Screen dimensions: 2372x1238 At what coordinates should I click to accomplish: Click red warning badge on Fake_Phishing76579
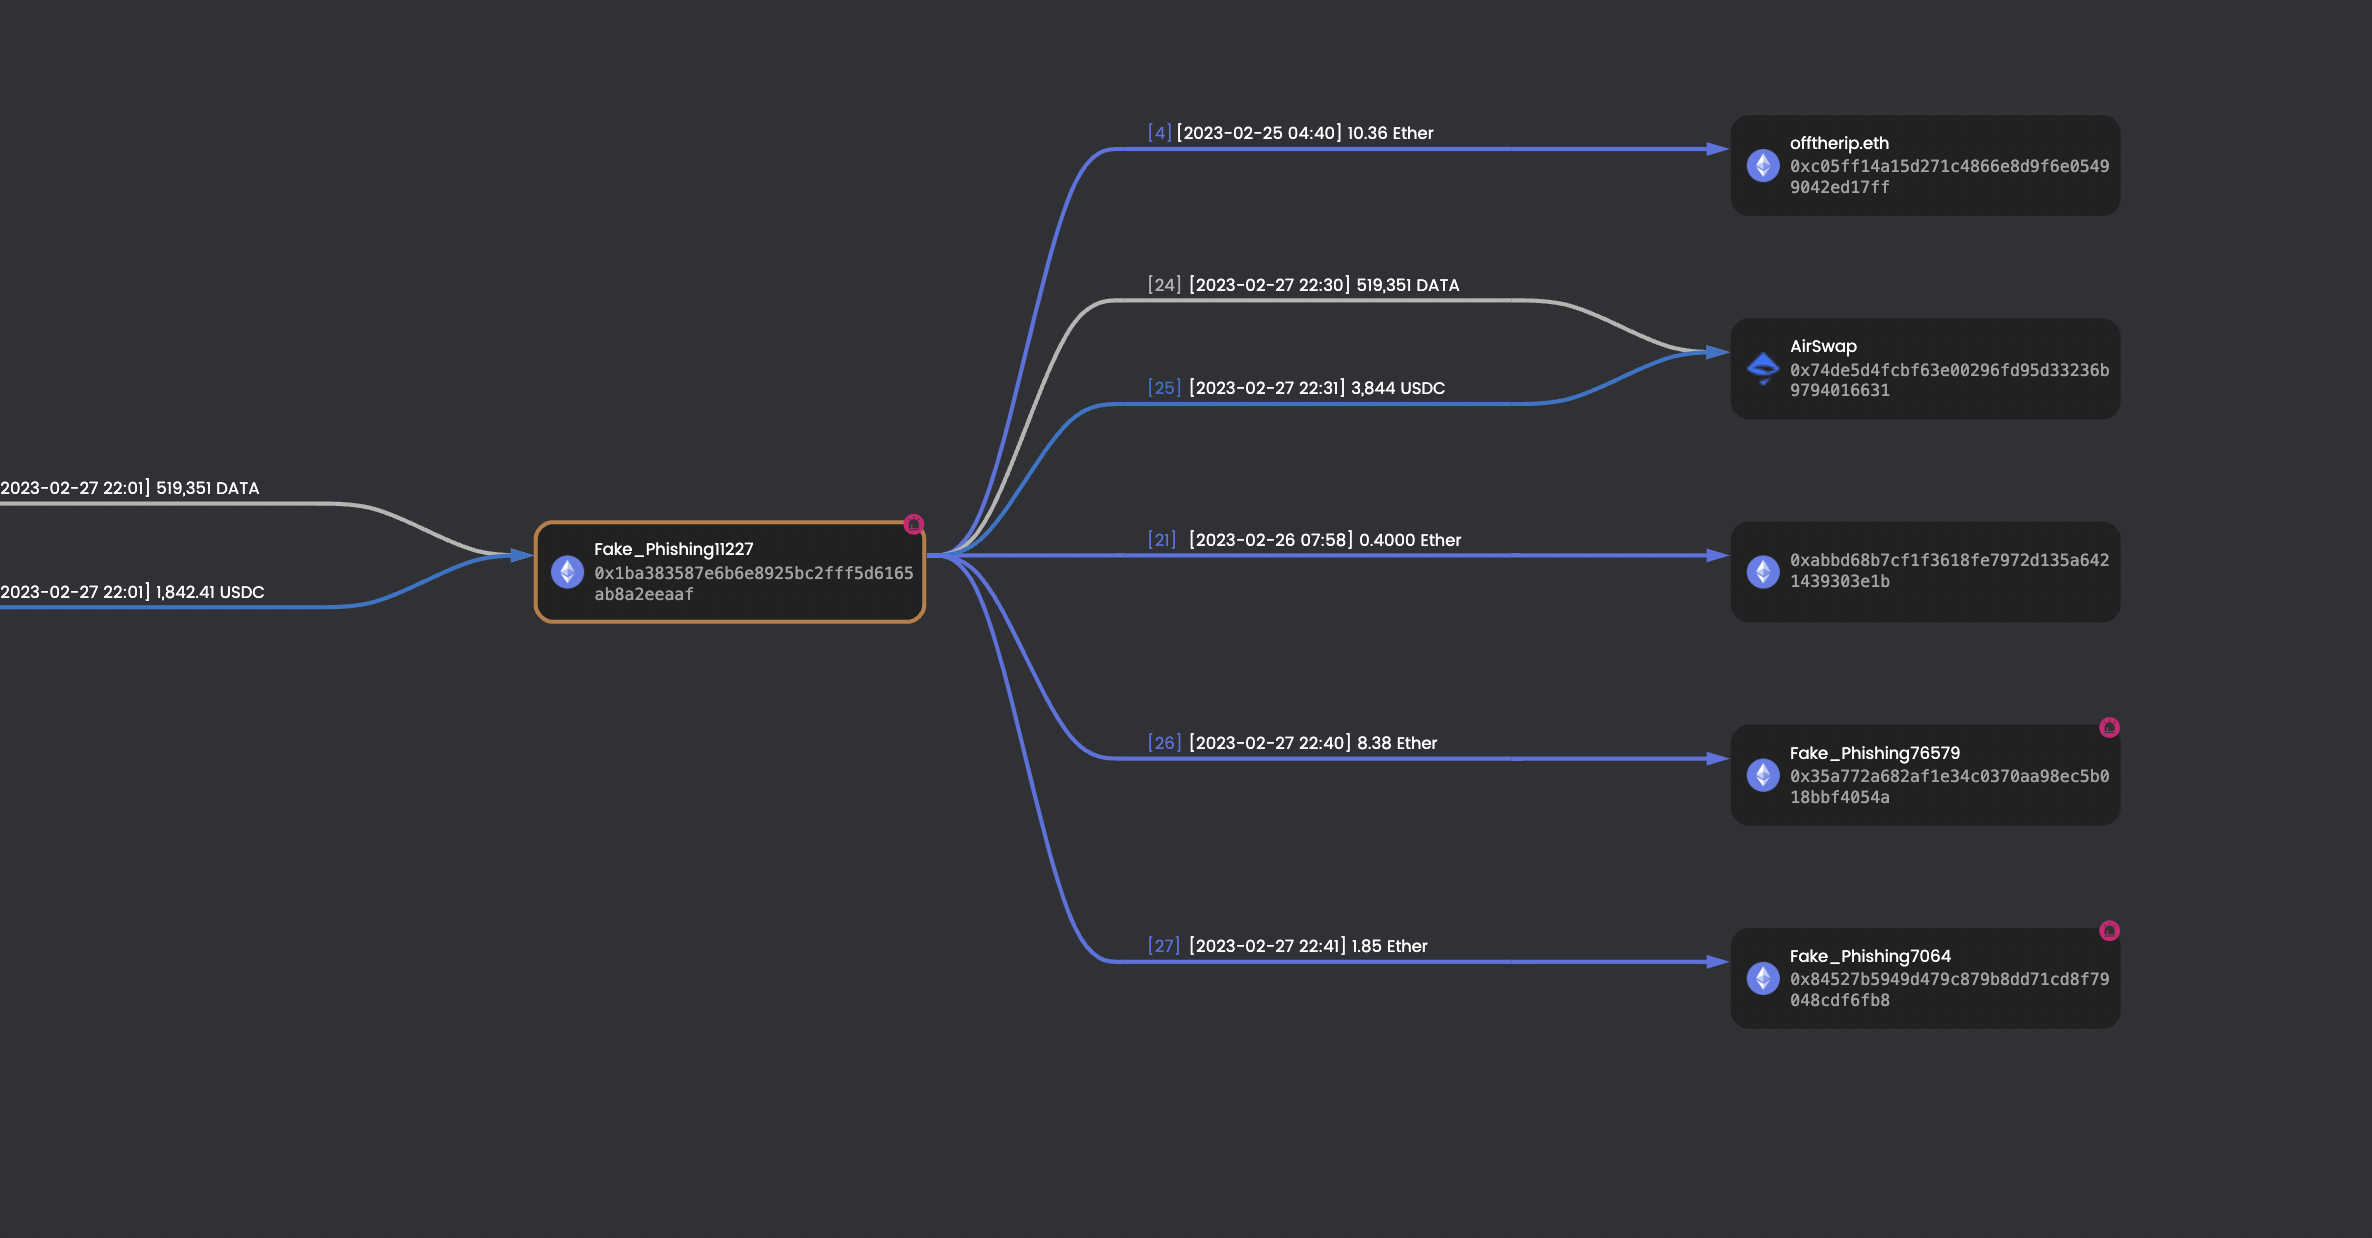point(2109,727)
